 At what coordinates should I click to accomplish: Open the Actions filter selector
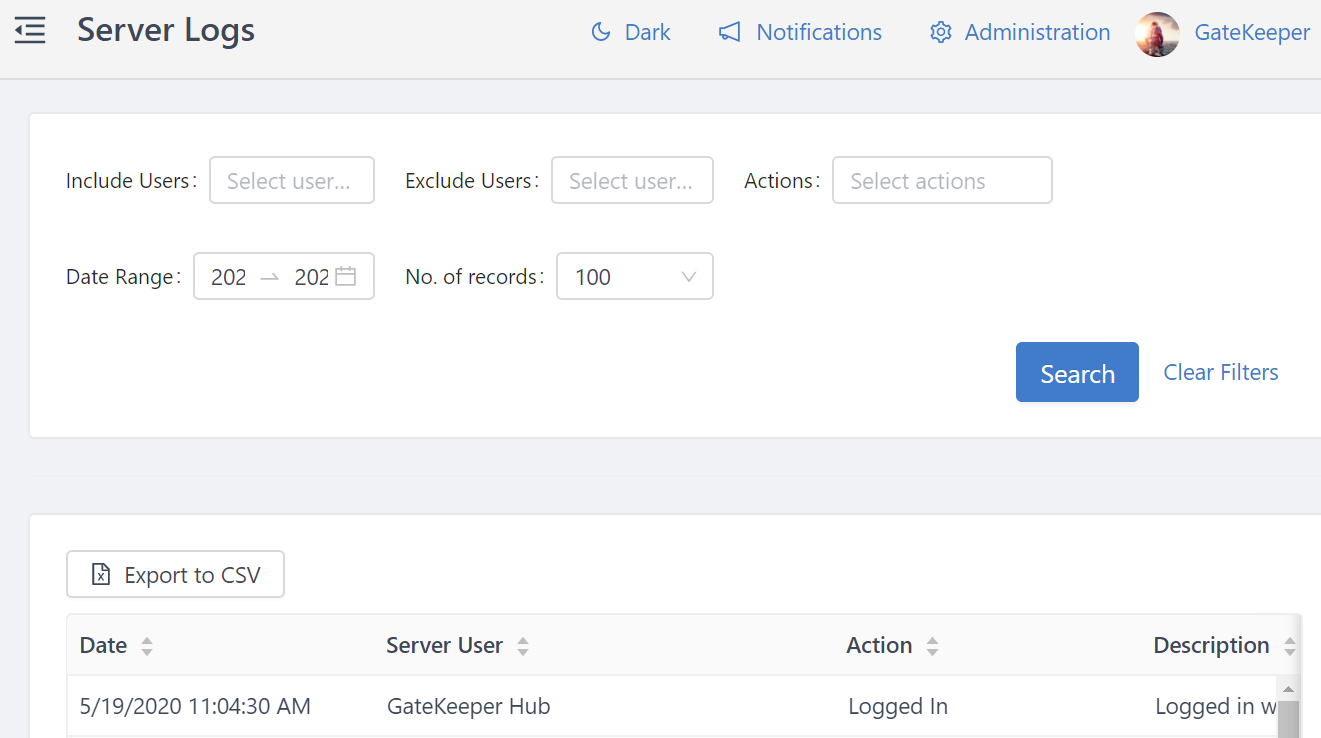click(x=941, y=181)
